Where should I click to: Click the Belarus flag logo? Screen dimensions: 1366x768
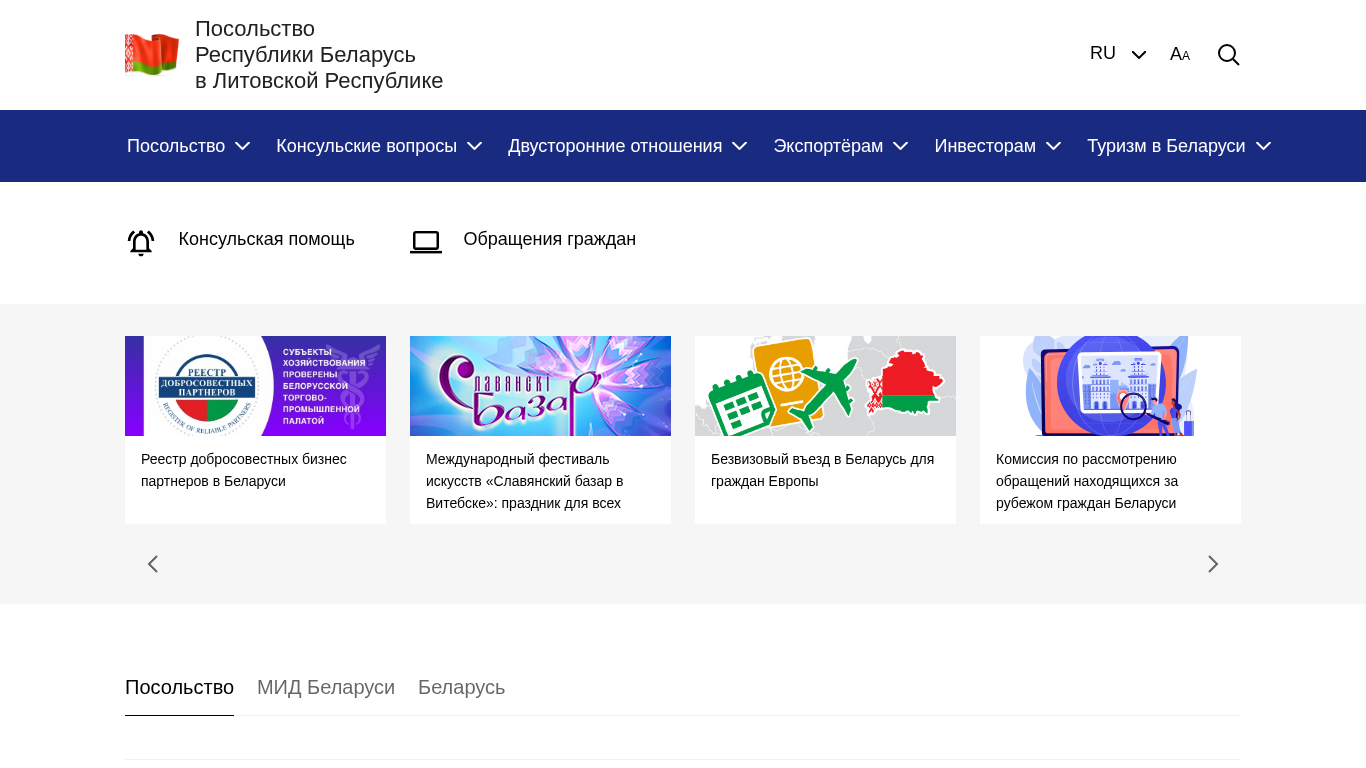[152, 54]
